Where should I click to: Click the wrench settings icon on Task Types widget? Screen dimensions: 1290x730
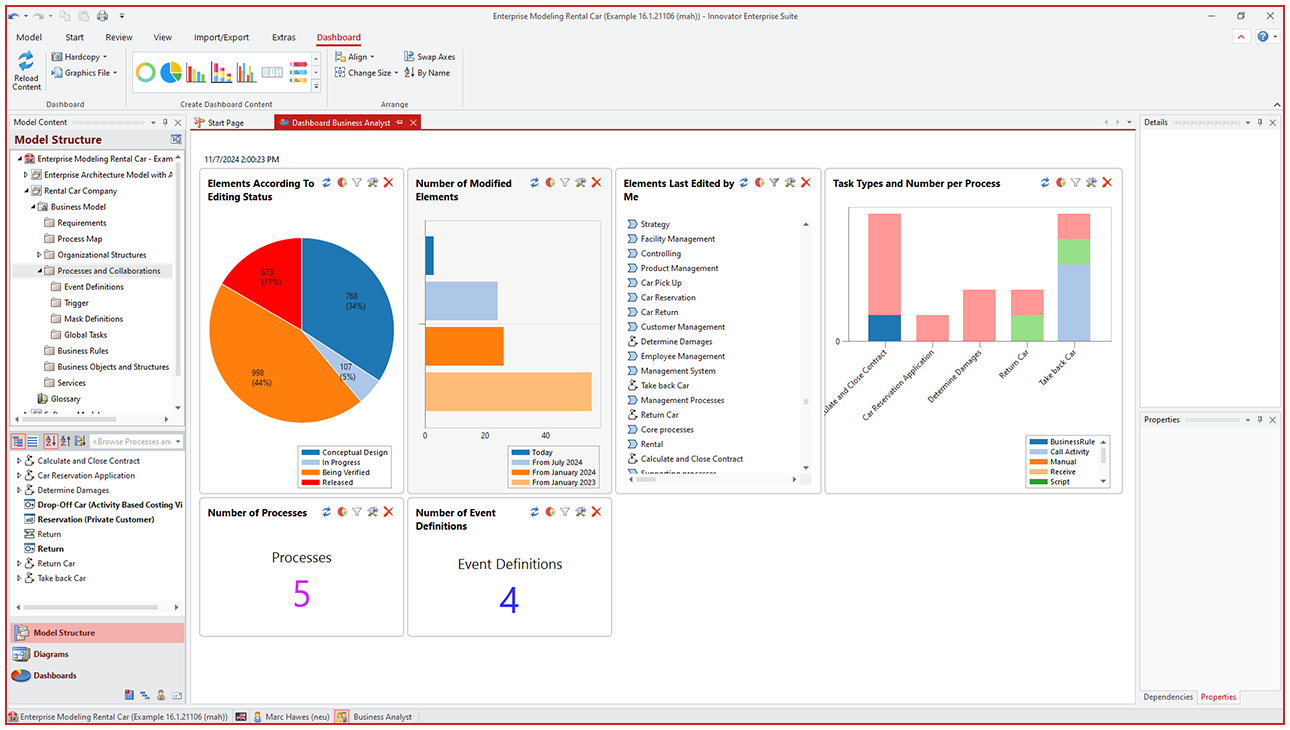(1091, 183)
